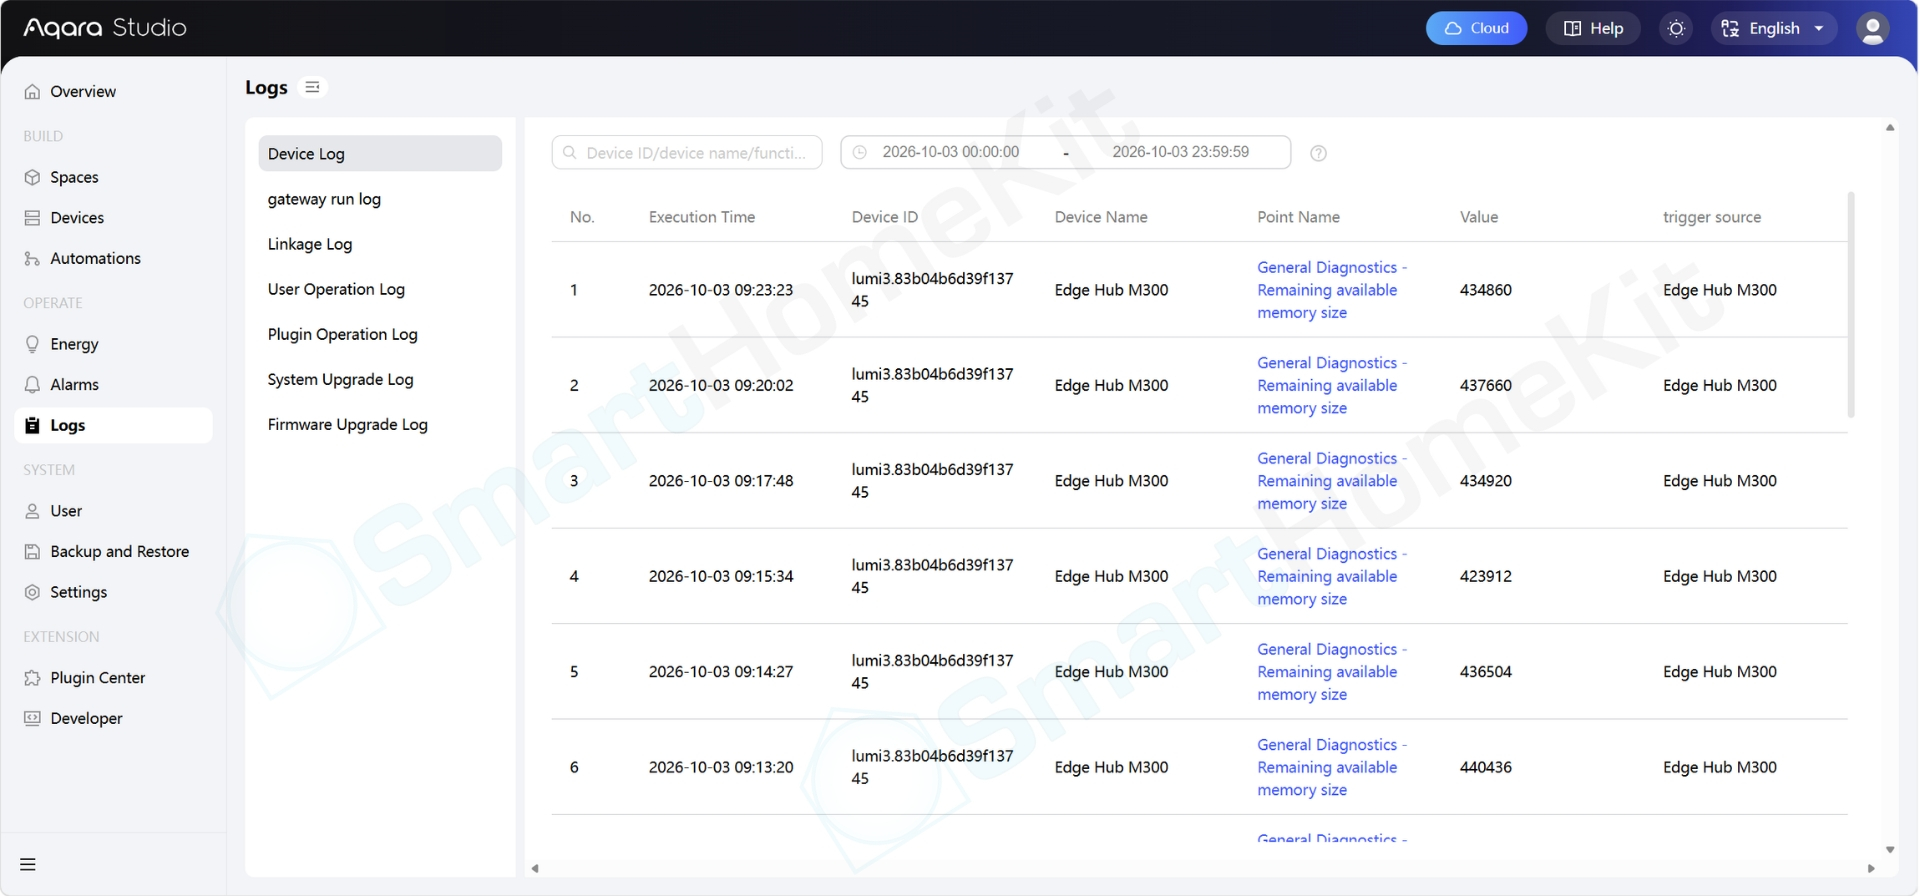Click the end date 2026-10-03 23:59:59 field

pyautogui.click(x=1180, y=152)
